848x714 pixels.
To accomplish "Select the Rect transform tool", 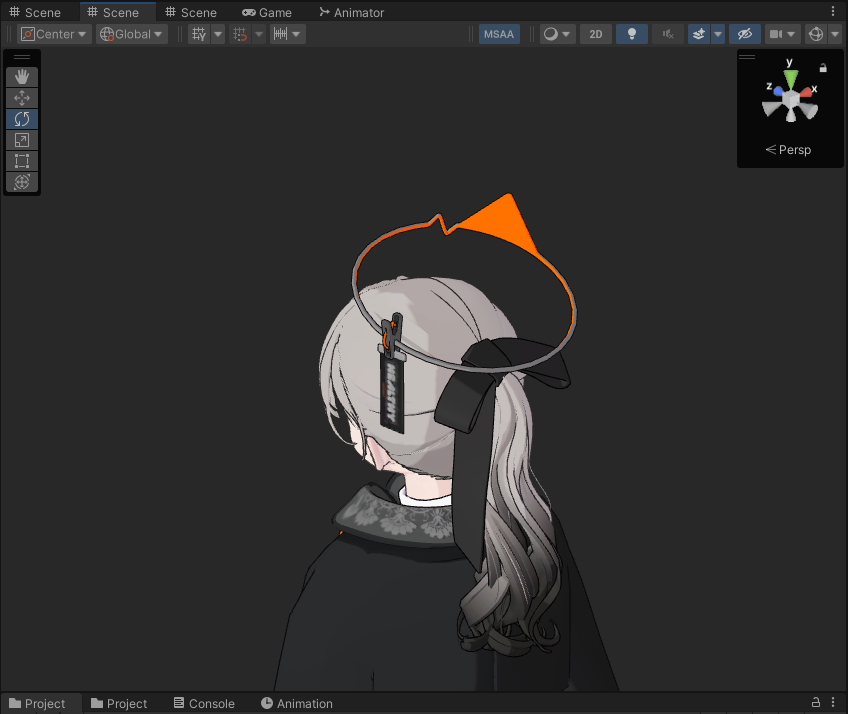I will [x=22, y=161].
